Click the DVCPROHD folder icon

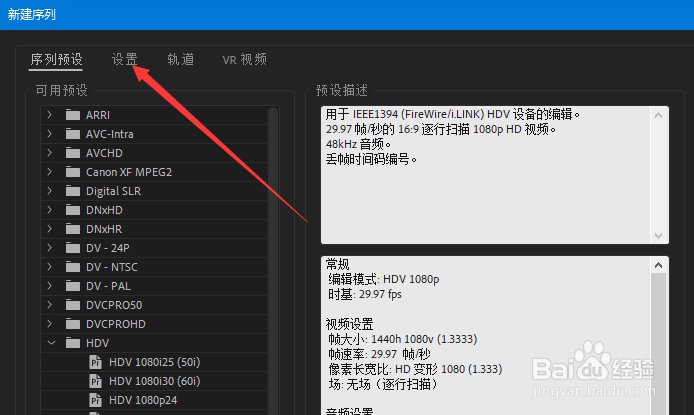click(73, 324)
